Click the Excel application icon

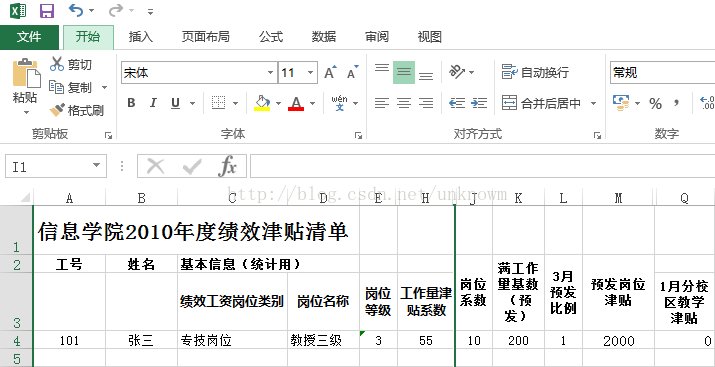pos(18,10)
